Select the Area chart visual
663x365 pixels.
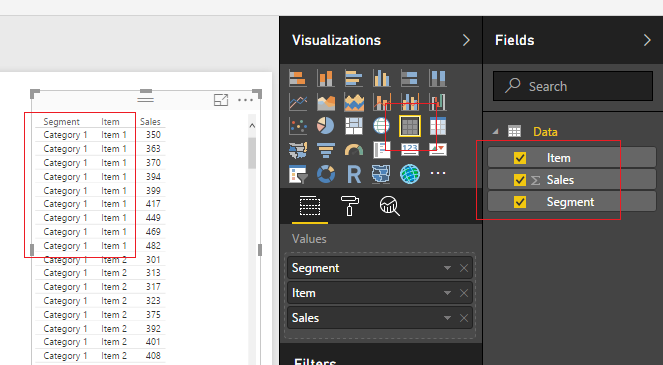[x=326, y=102]
